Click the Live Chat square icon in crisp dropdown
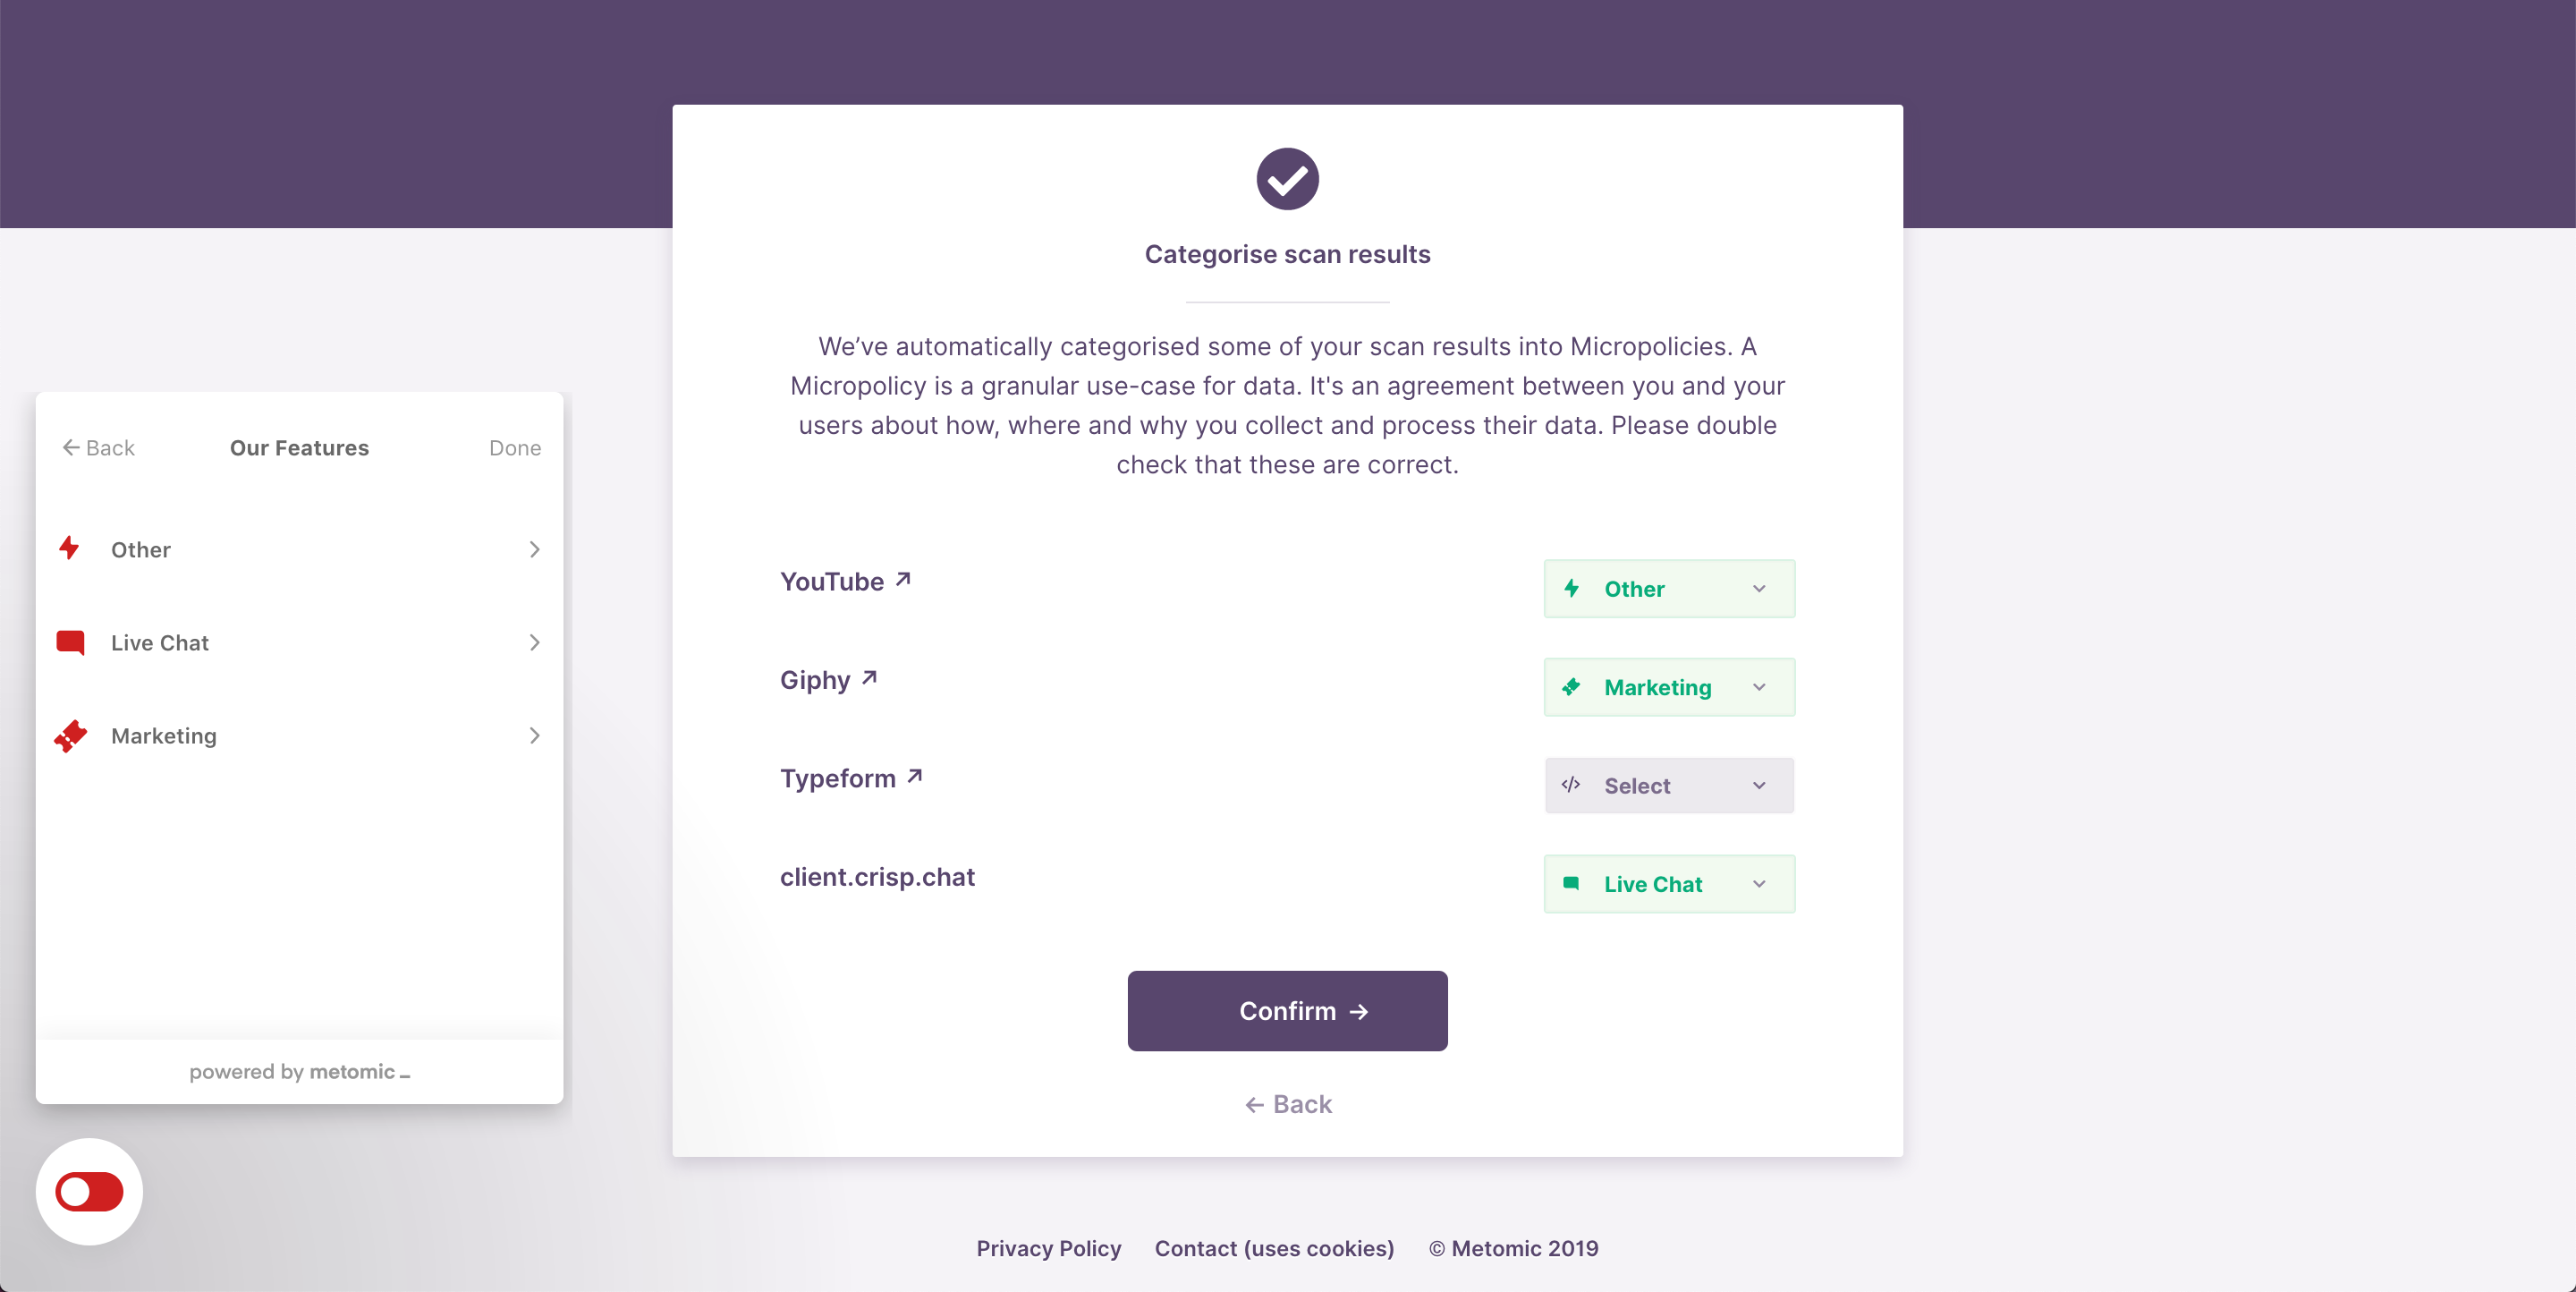 (1573, 885)
